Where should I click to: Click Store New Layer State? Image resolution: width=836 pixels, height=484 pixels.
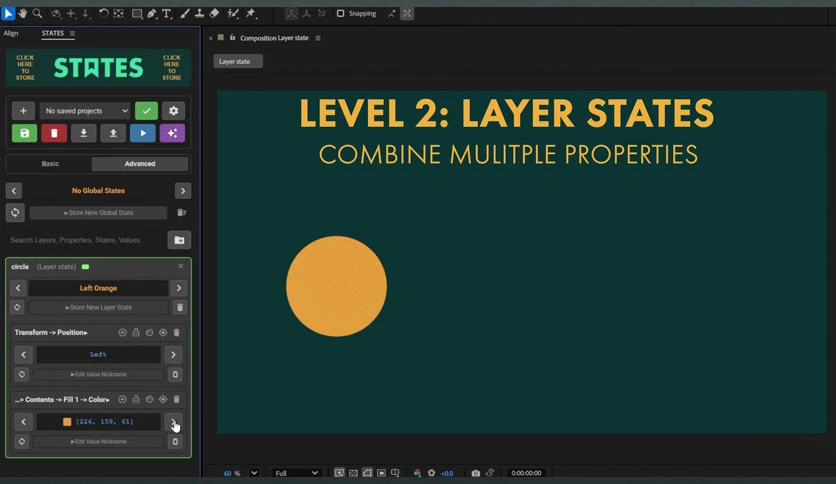tap(99, 308)
